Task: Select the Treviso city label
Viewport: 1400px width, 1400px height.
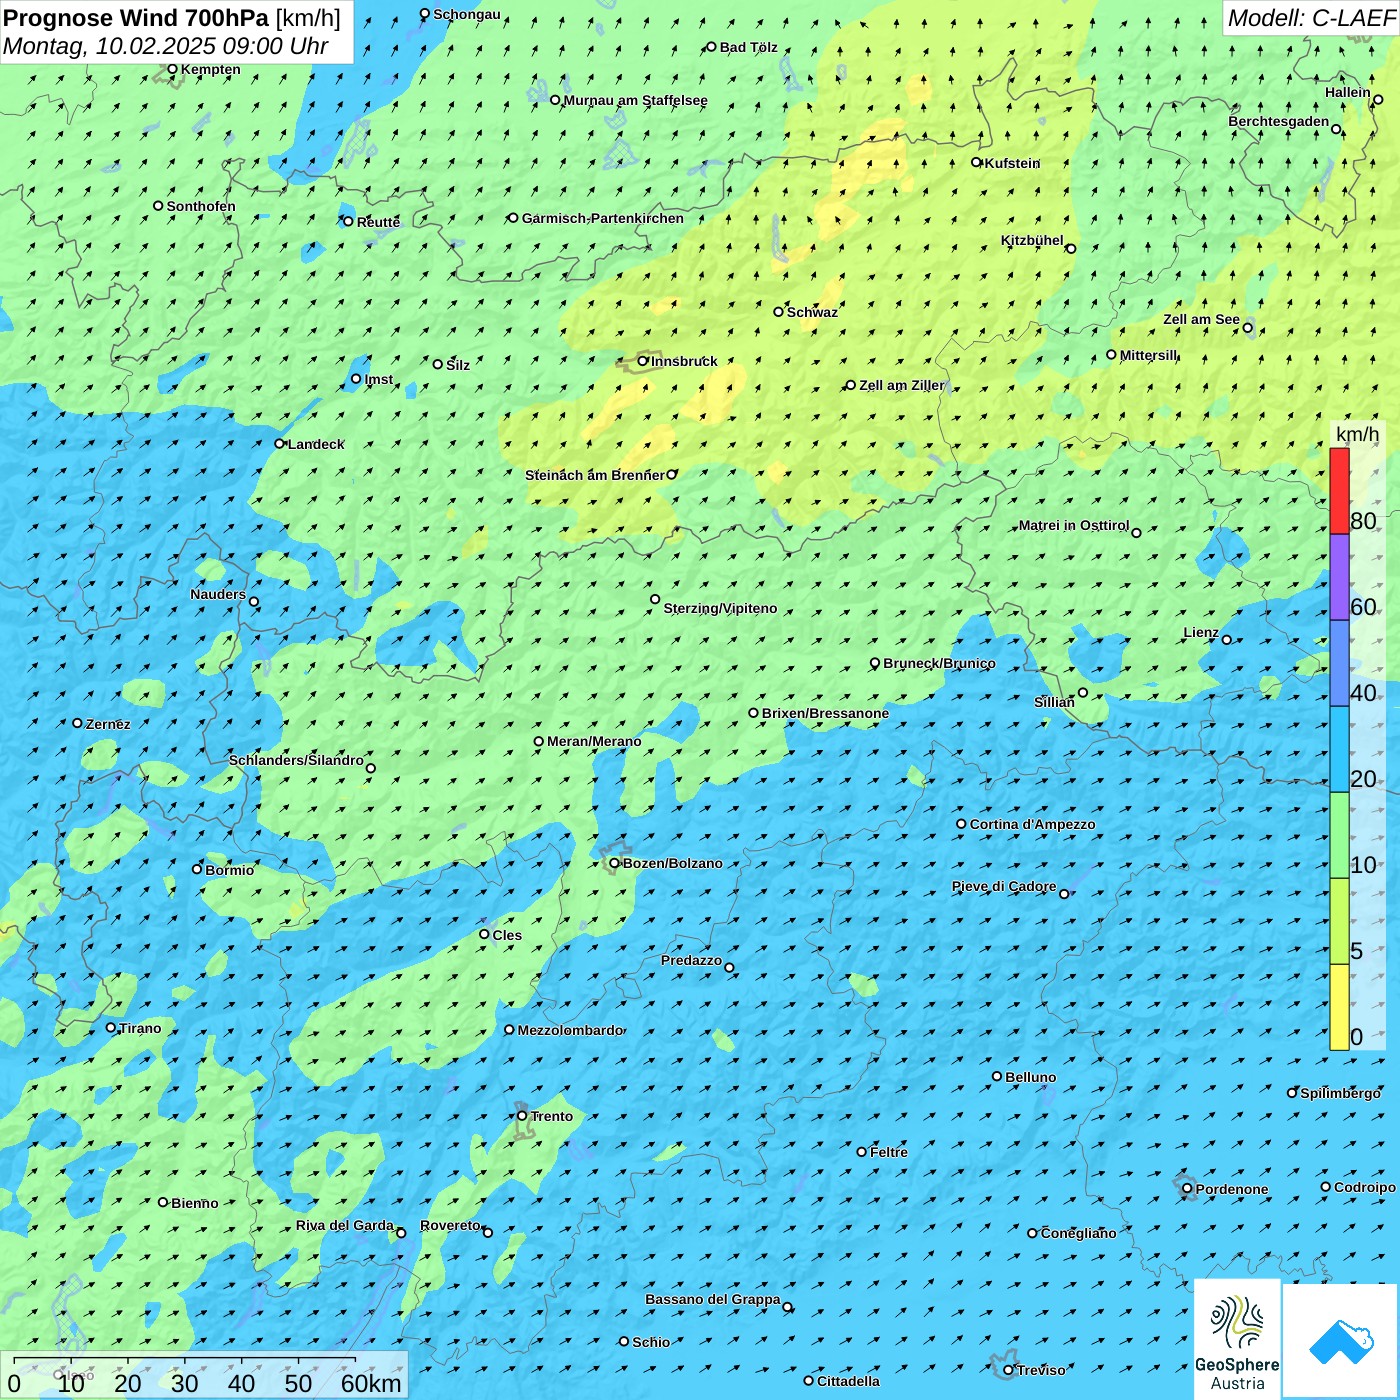Action: click(1041, 1370)
